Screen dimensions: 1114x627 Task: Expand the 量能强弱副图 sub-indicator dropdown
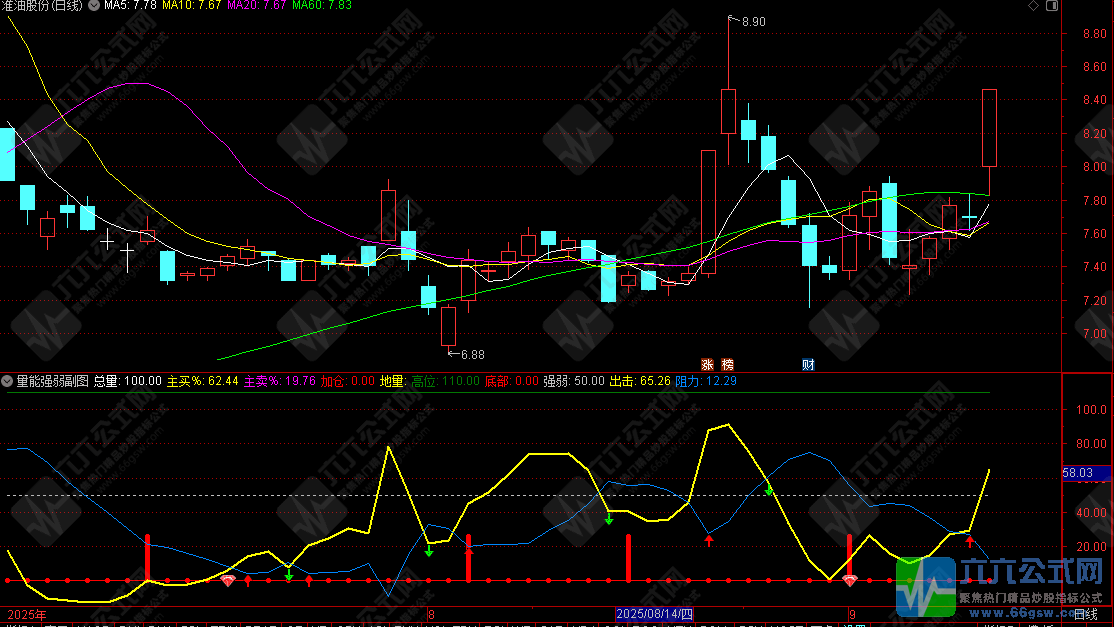[x=8, y=381]
